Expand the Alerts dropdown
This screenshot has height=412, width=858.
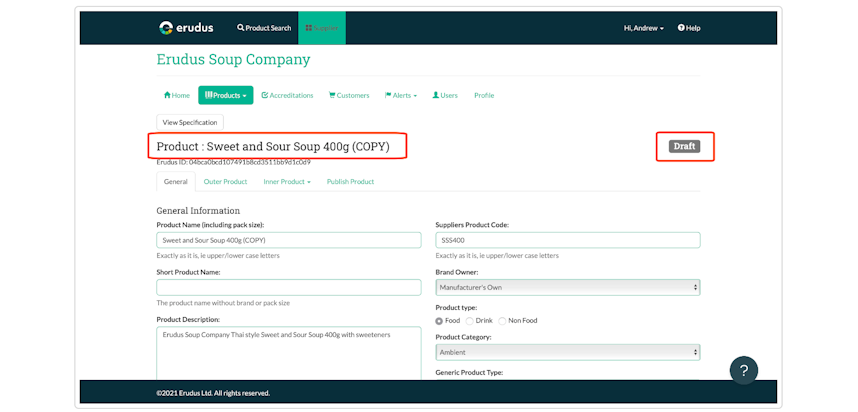click(401, 95)
